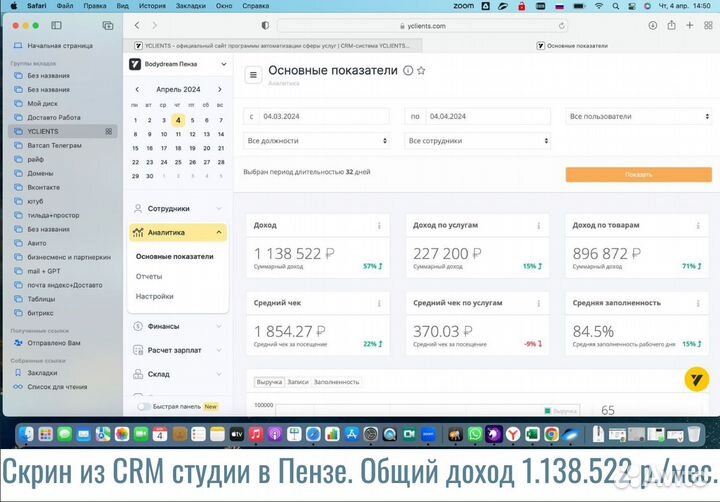Click the end date field 04.04.2024
The width and height of the screenshot is (720, 502).
coord(478,117)
